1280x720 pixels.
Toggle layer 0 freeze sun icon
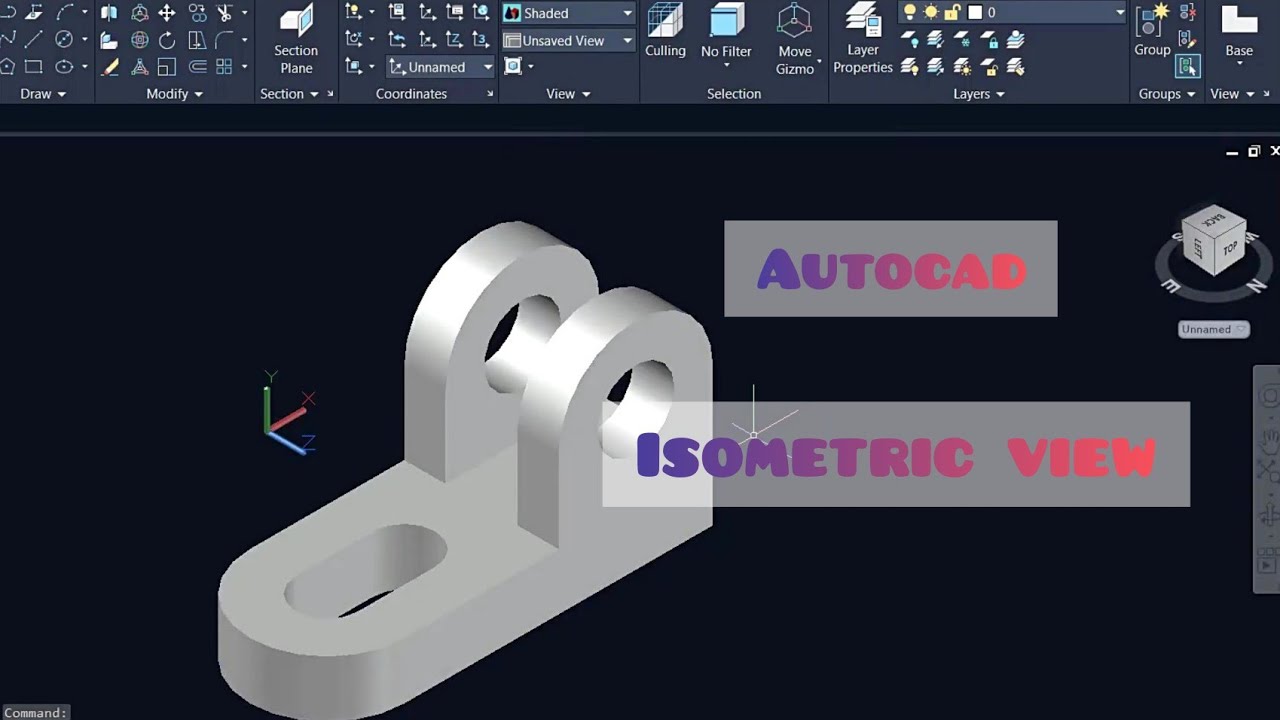click(931, 13)
